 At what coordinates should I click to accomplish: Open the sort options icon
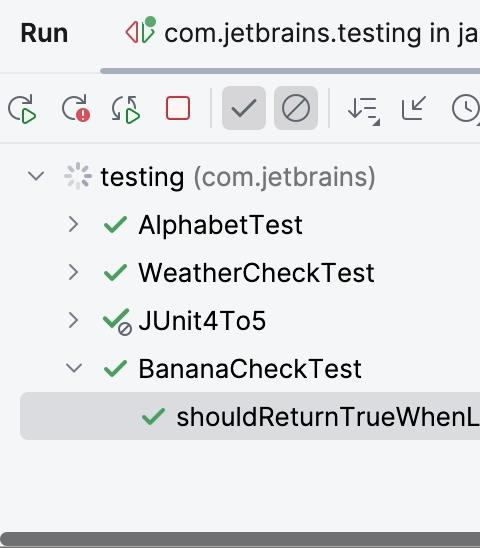[x=364, y=111]
